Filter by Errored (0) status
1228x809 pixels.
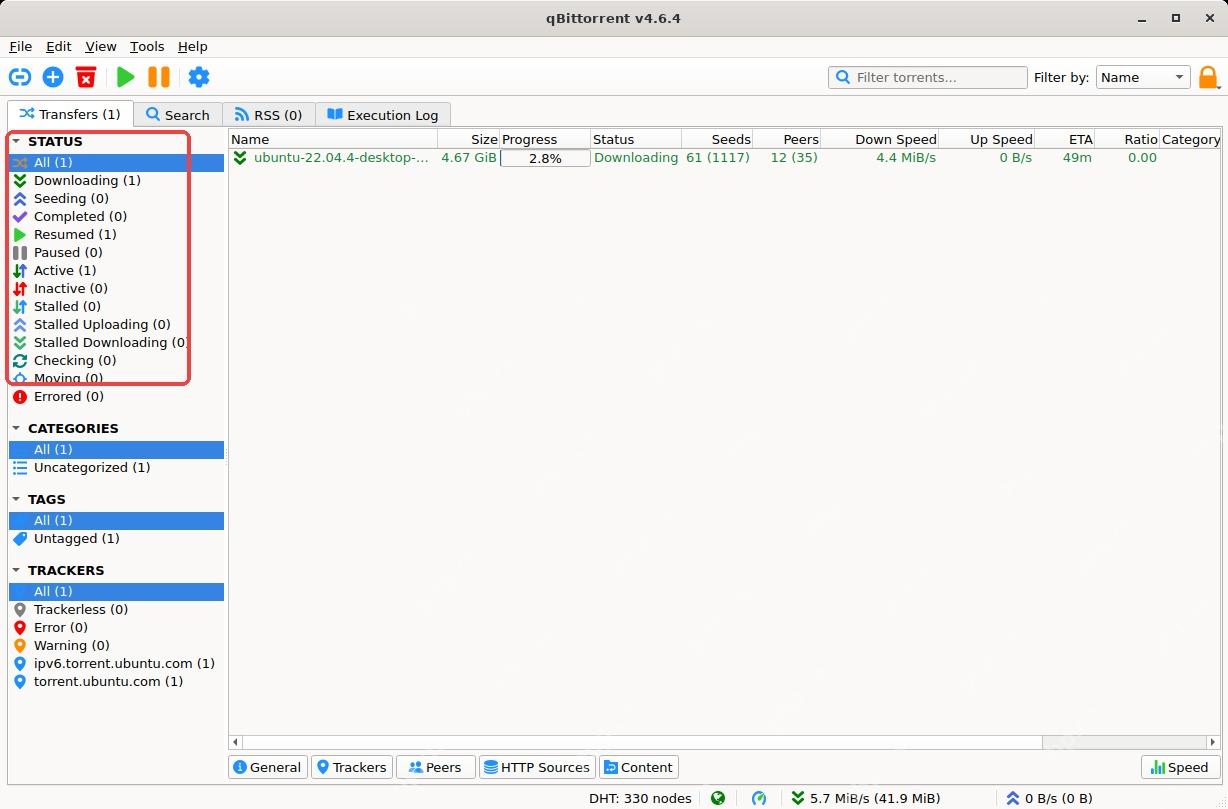pos(68,396)
